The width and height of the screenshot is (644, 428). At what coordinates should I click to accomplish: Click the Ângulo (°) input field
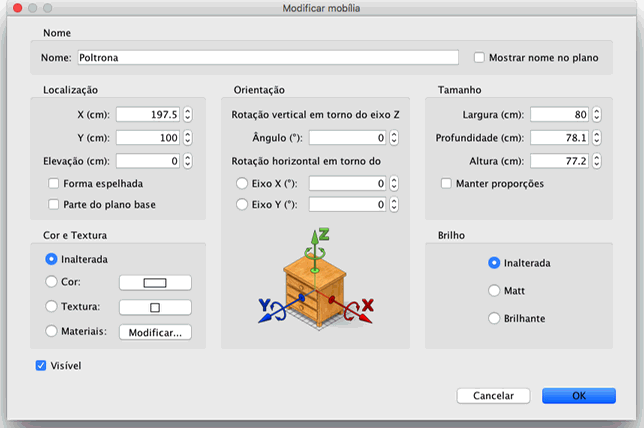point(348,138)
